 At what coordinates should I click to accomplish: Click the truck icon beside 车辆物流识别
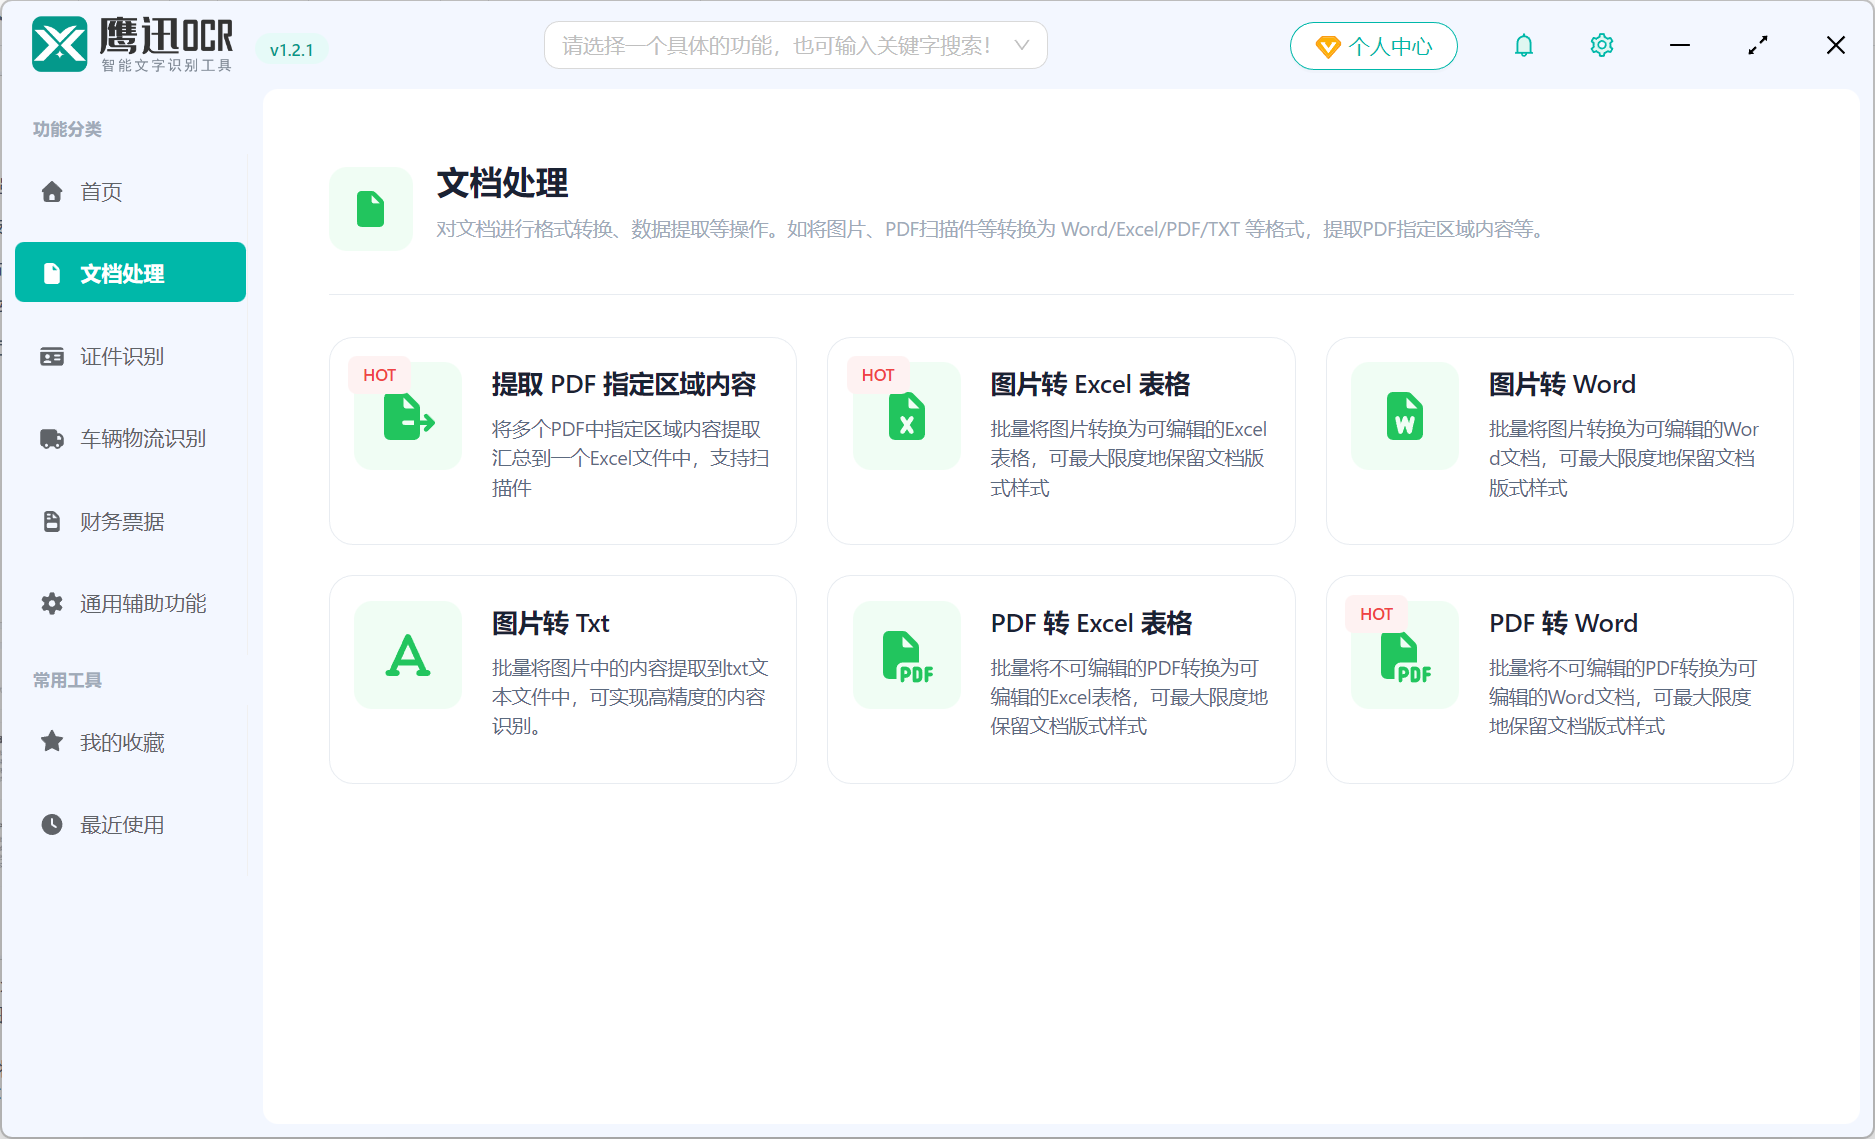tap(52, 439)
